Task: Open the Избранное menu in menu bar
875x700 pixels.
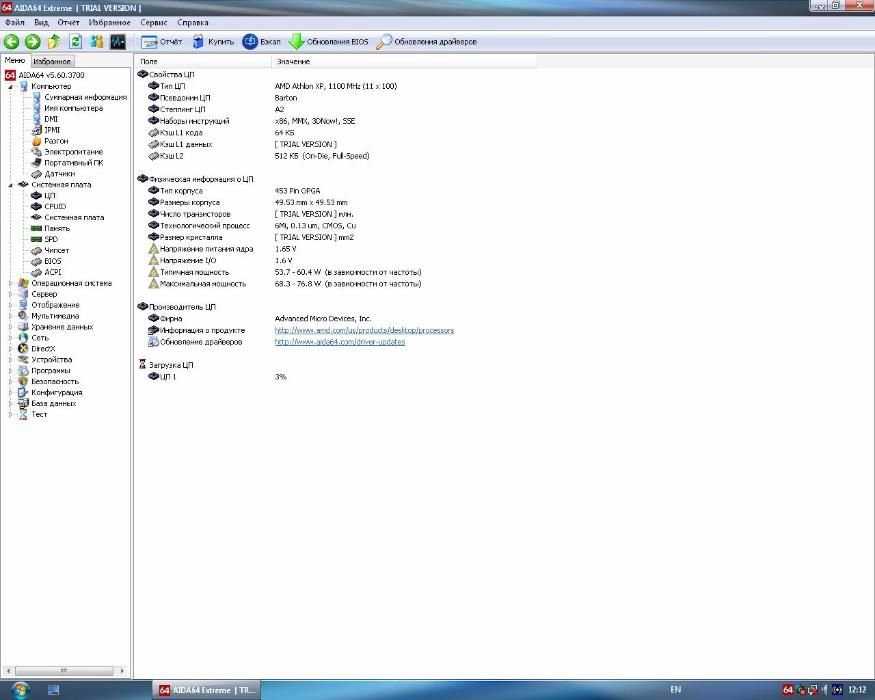Action: [109, 22]
